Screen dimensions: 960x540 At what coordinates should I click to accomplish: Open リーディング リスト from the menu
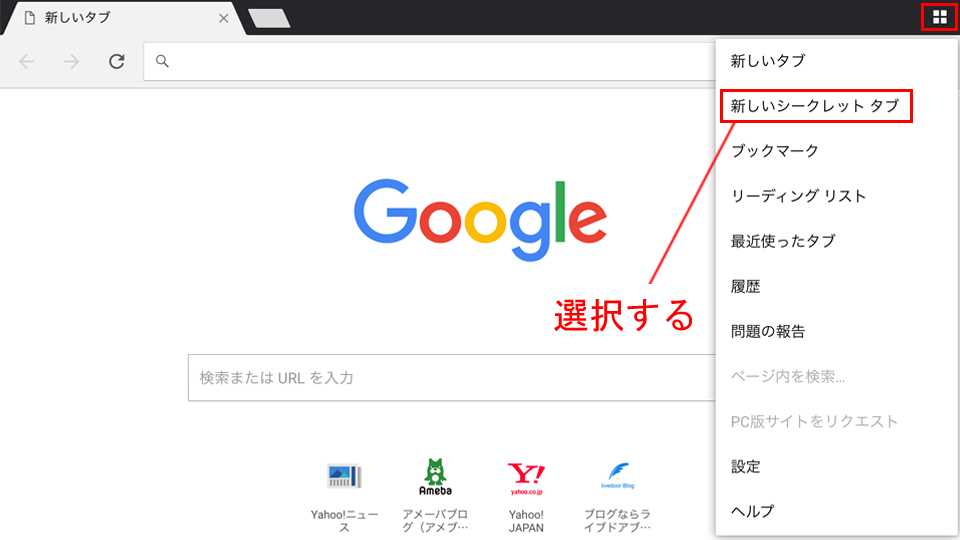pyautogui.click(x=798, y=196)
